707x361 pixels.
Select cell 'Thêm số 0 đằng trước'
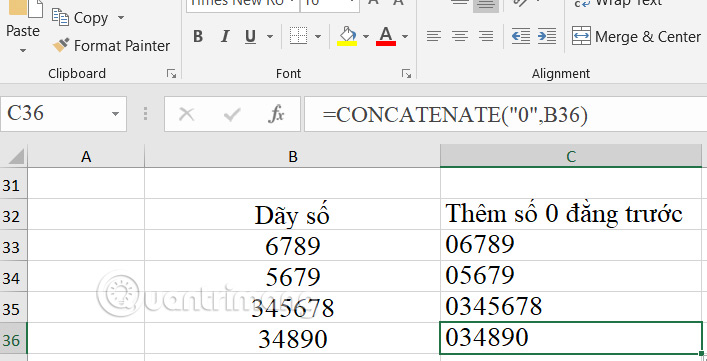(x=571, y=215)
